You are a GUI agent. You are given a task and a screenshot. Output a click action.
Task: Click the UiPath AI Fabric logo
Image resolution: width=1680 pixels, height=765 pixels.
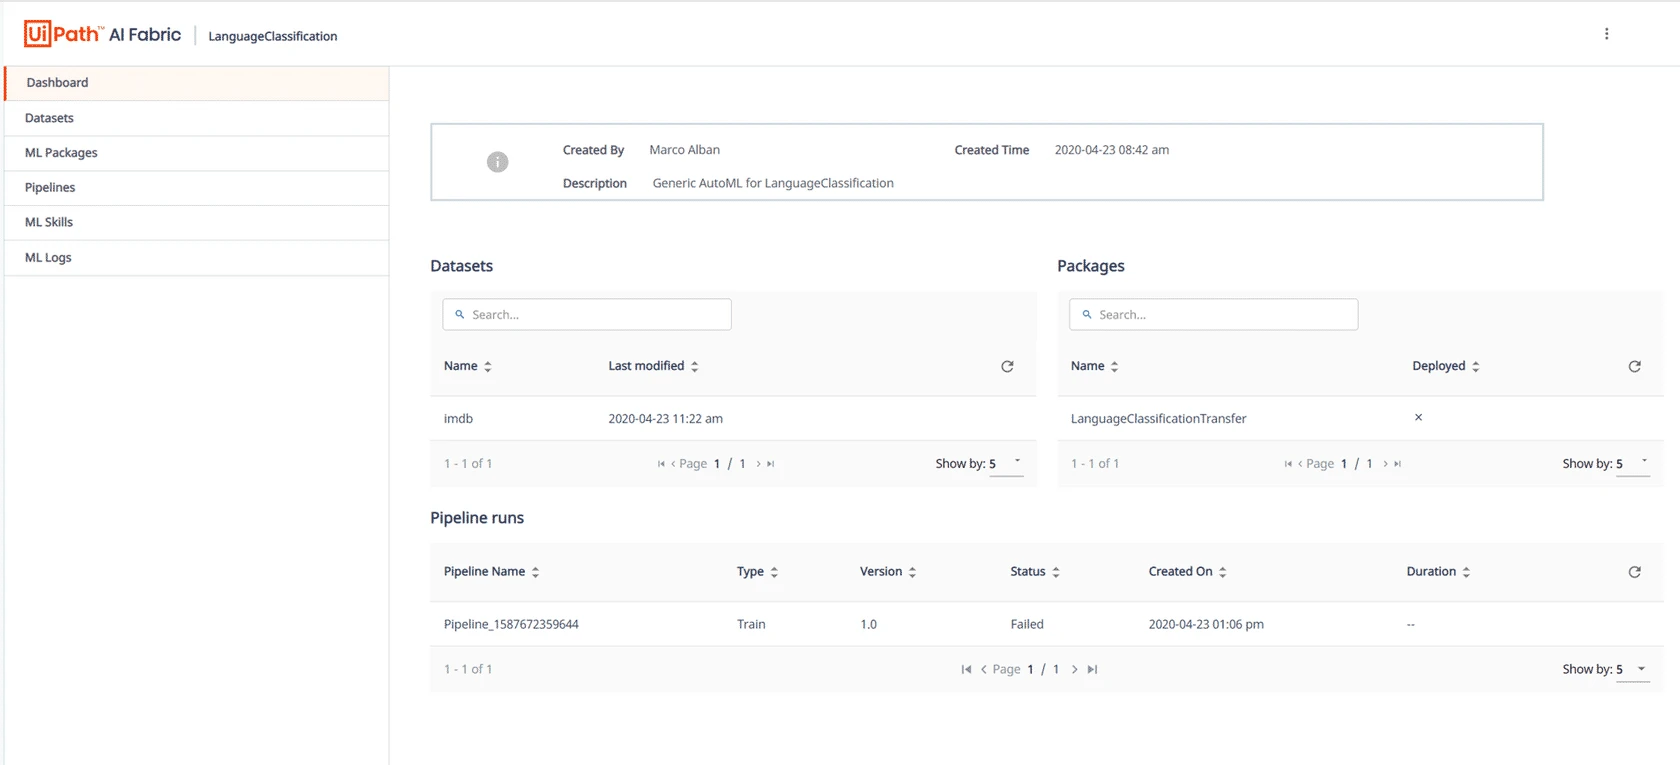(x=103, y=34)
